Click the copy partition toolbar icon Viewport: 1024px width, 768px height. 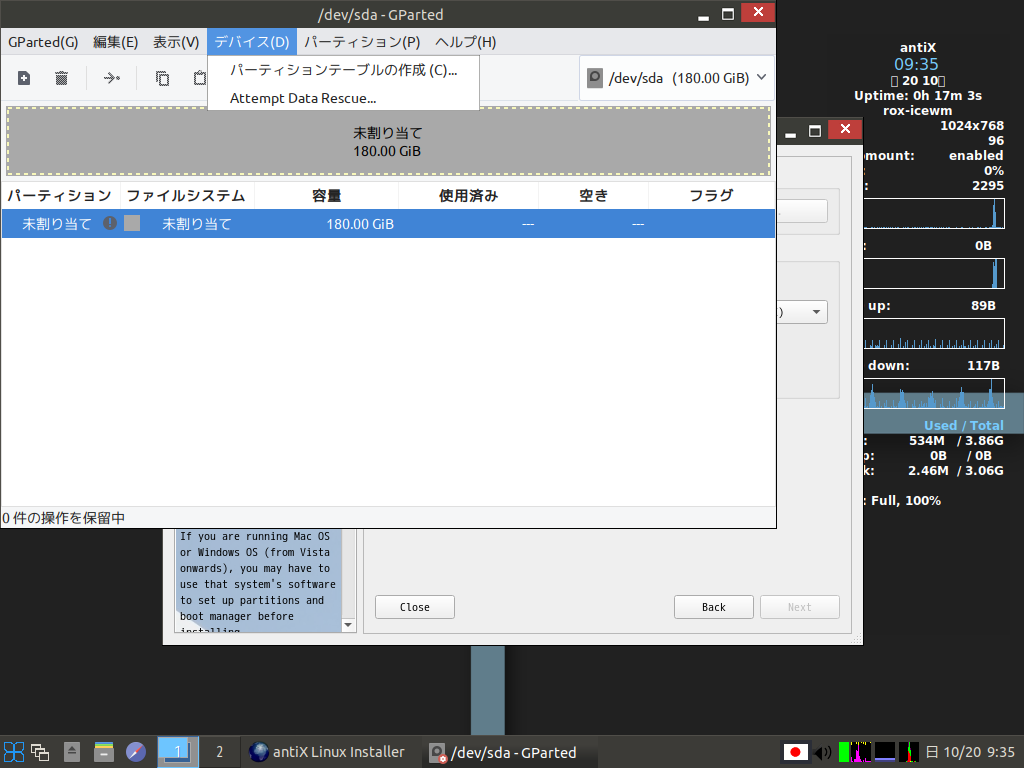click(162, 78)
